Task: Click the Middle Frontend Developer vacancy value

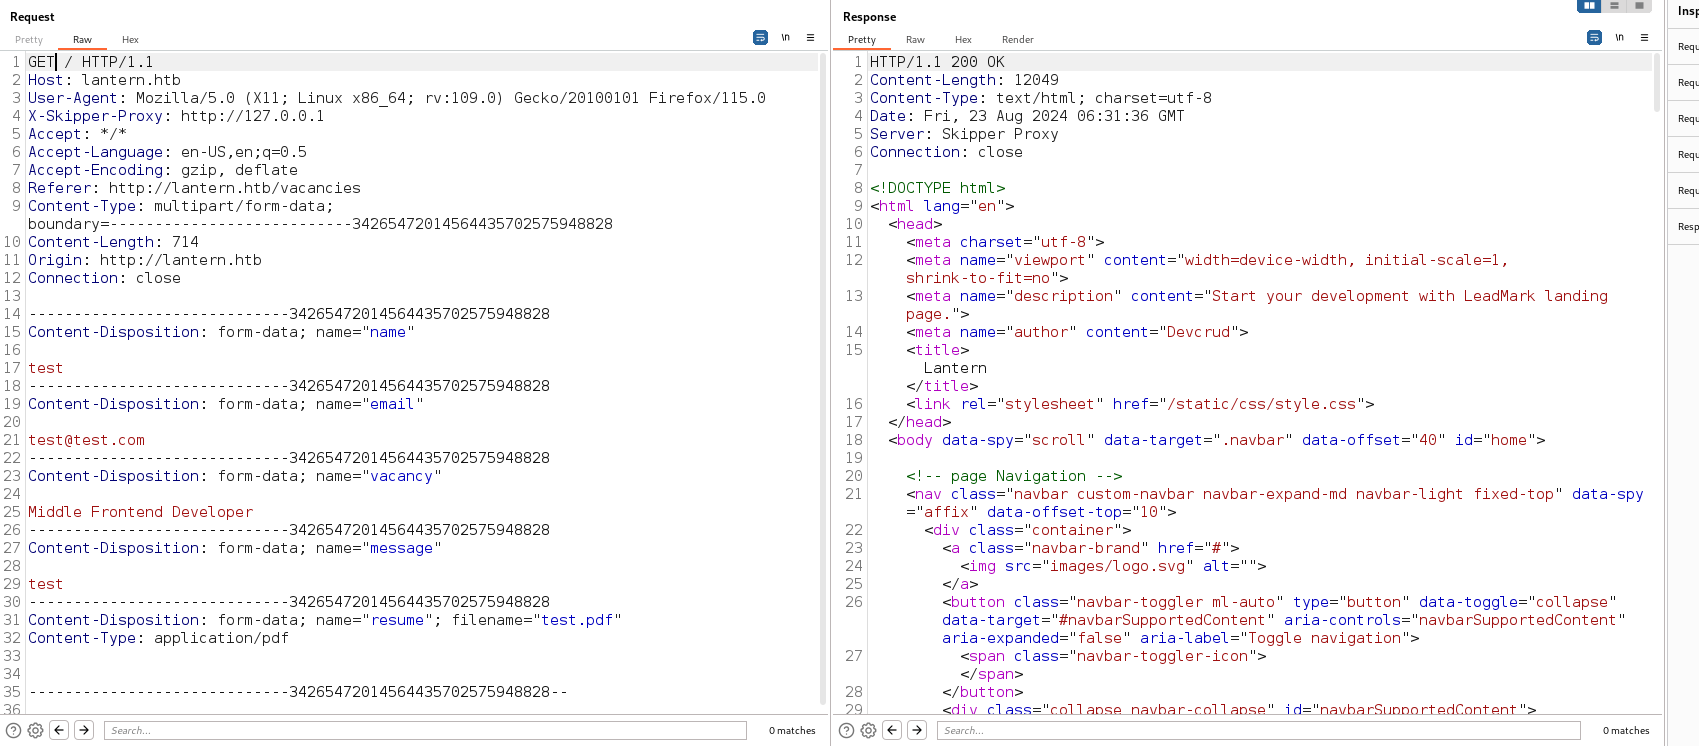Action: pos(140,512)
